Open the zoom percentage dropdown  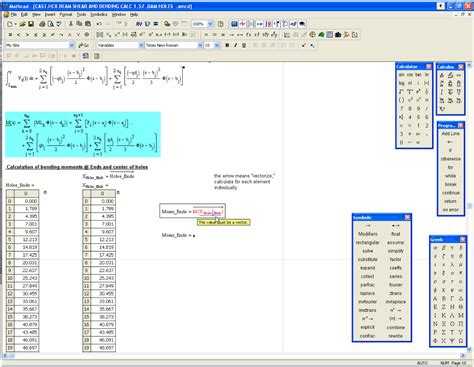[x=210, y=24]
